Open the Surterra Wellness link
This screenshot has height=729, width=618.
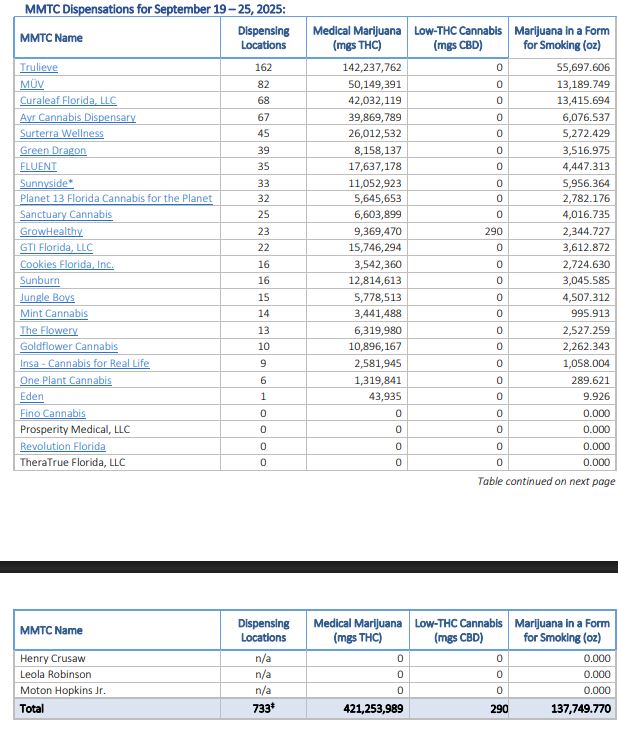pyautogui.click(x=61, y=133)
